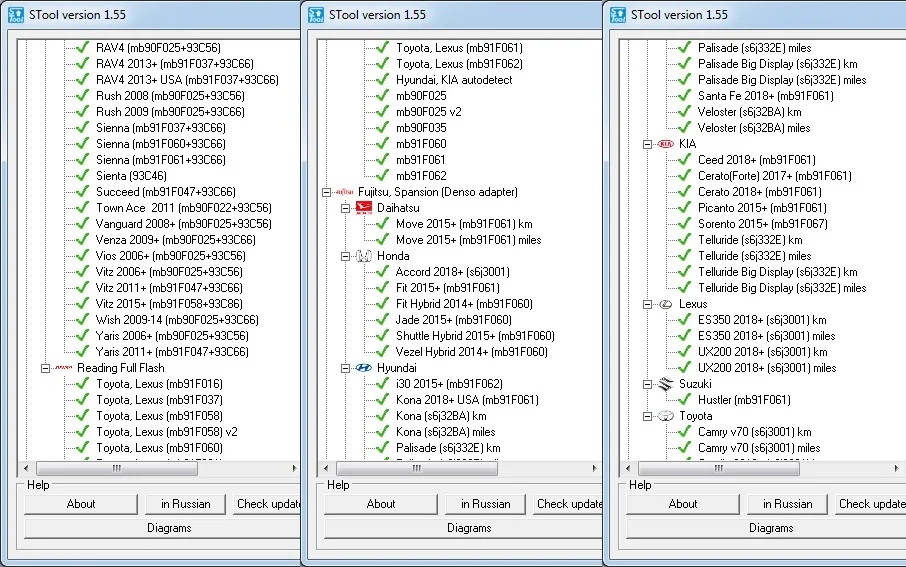Click green checkmark beside Sorento 2015+ (mb91F067)

pyautogui.click(x=684, y=223)
